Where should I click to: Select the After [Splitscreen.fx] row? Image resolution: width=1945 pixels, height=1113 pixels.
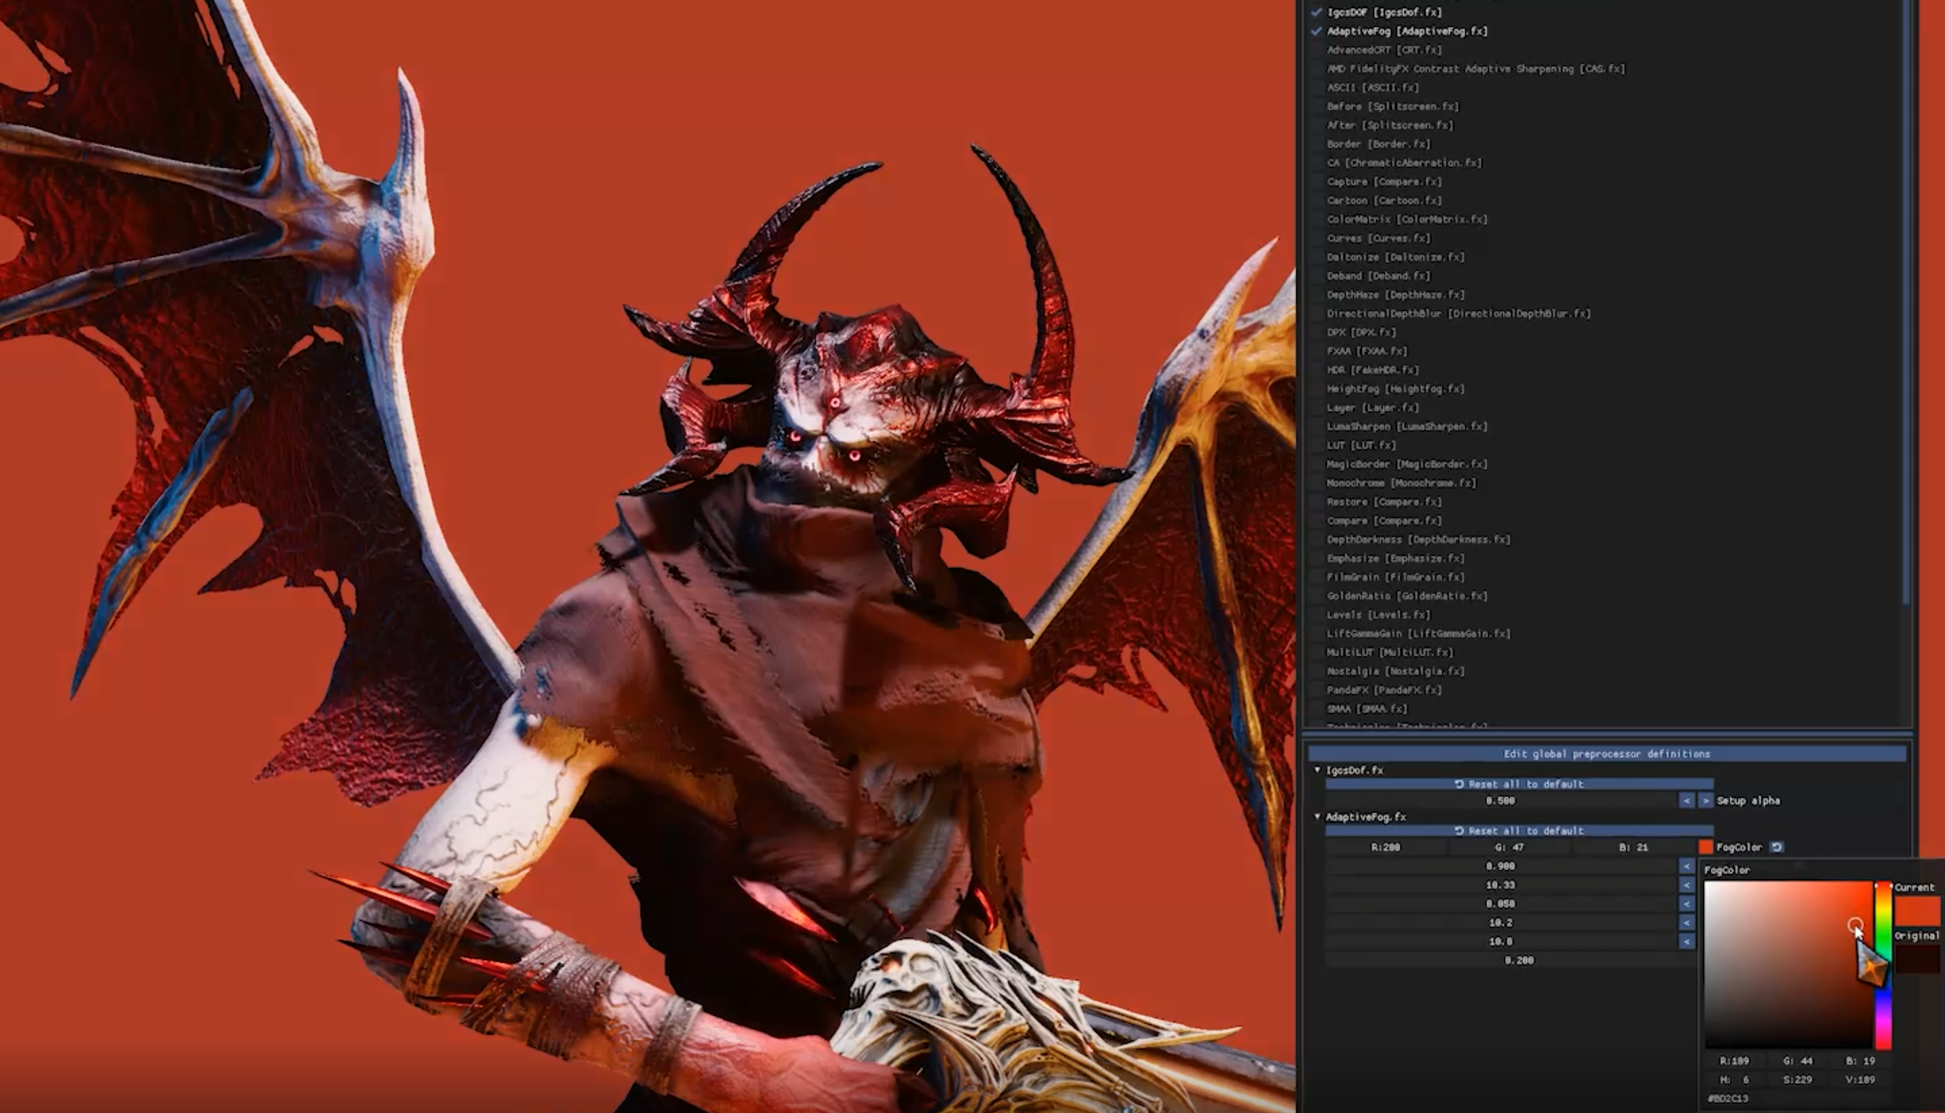pos(1390,126)
